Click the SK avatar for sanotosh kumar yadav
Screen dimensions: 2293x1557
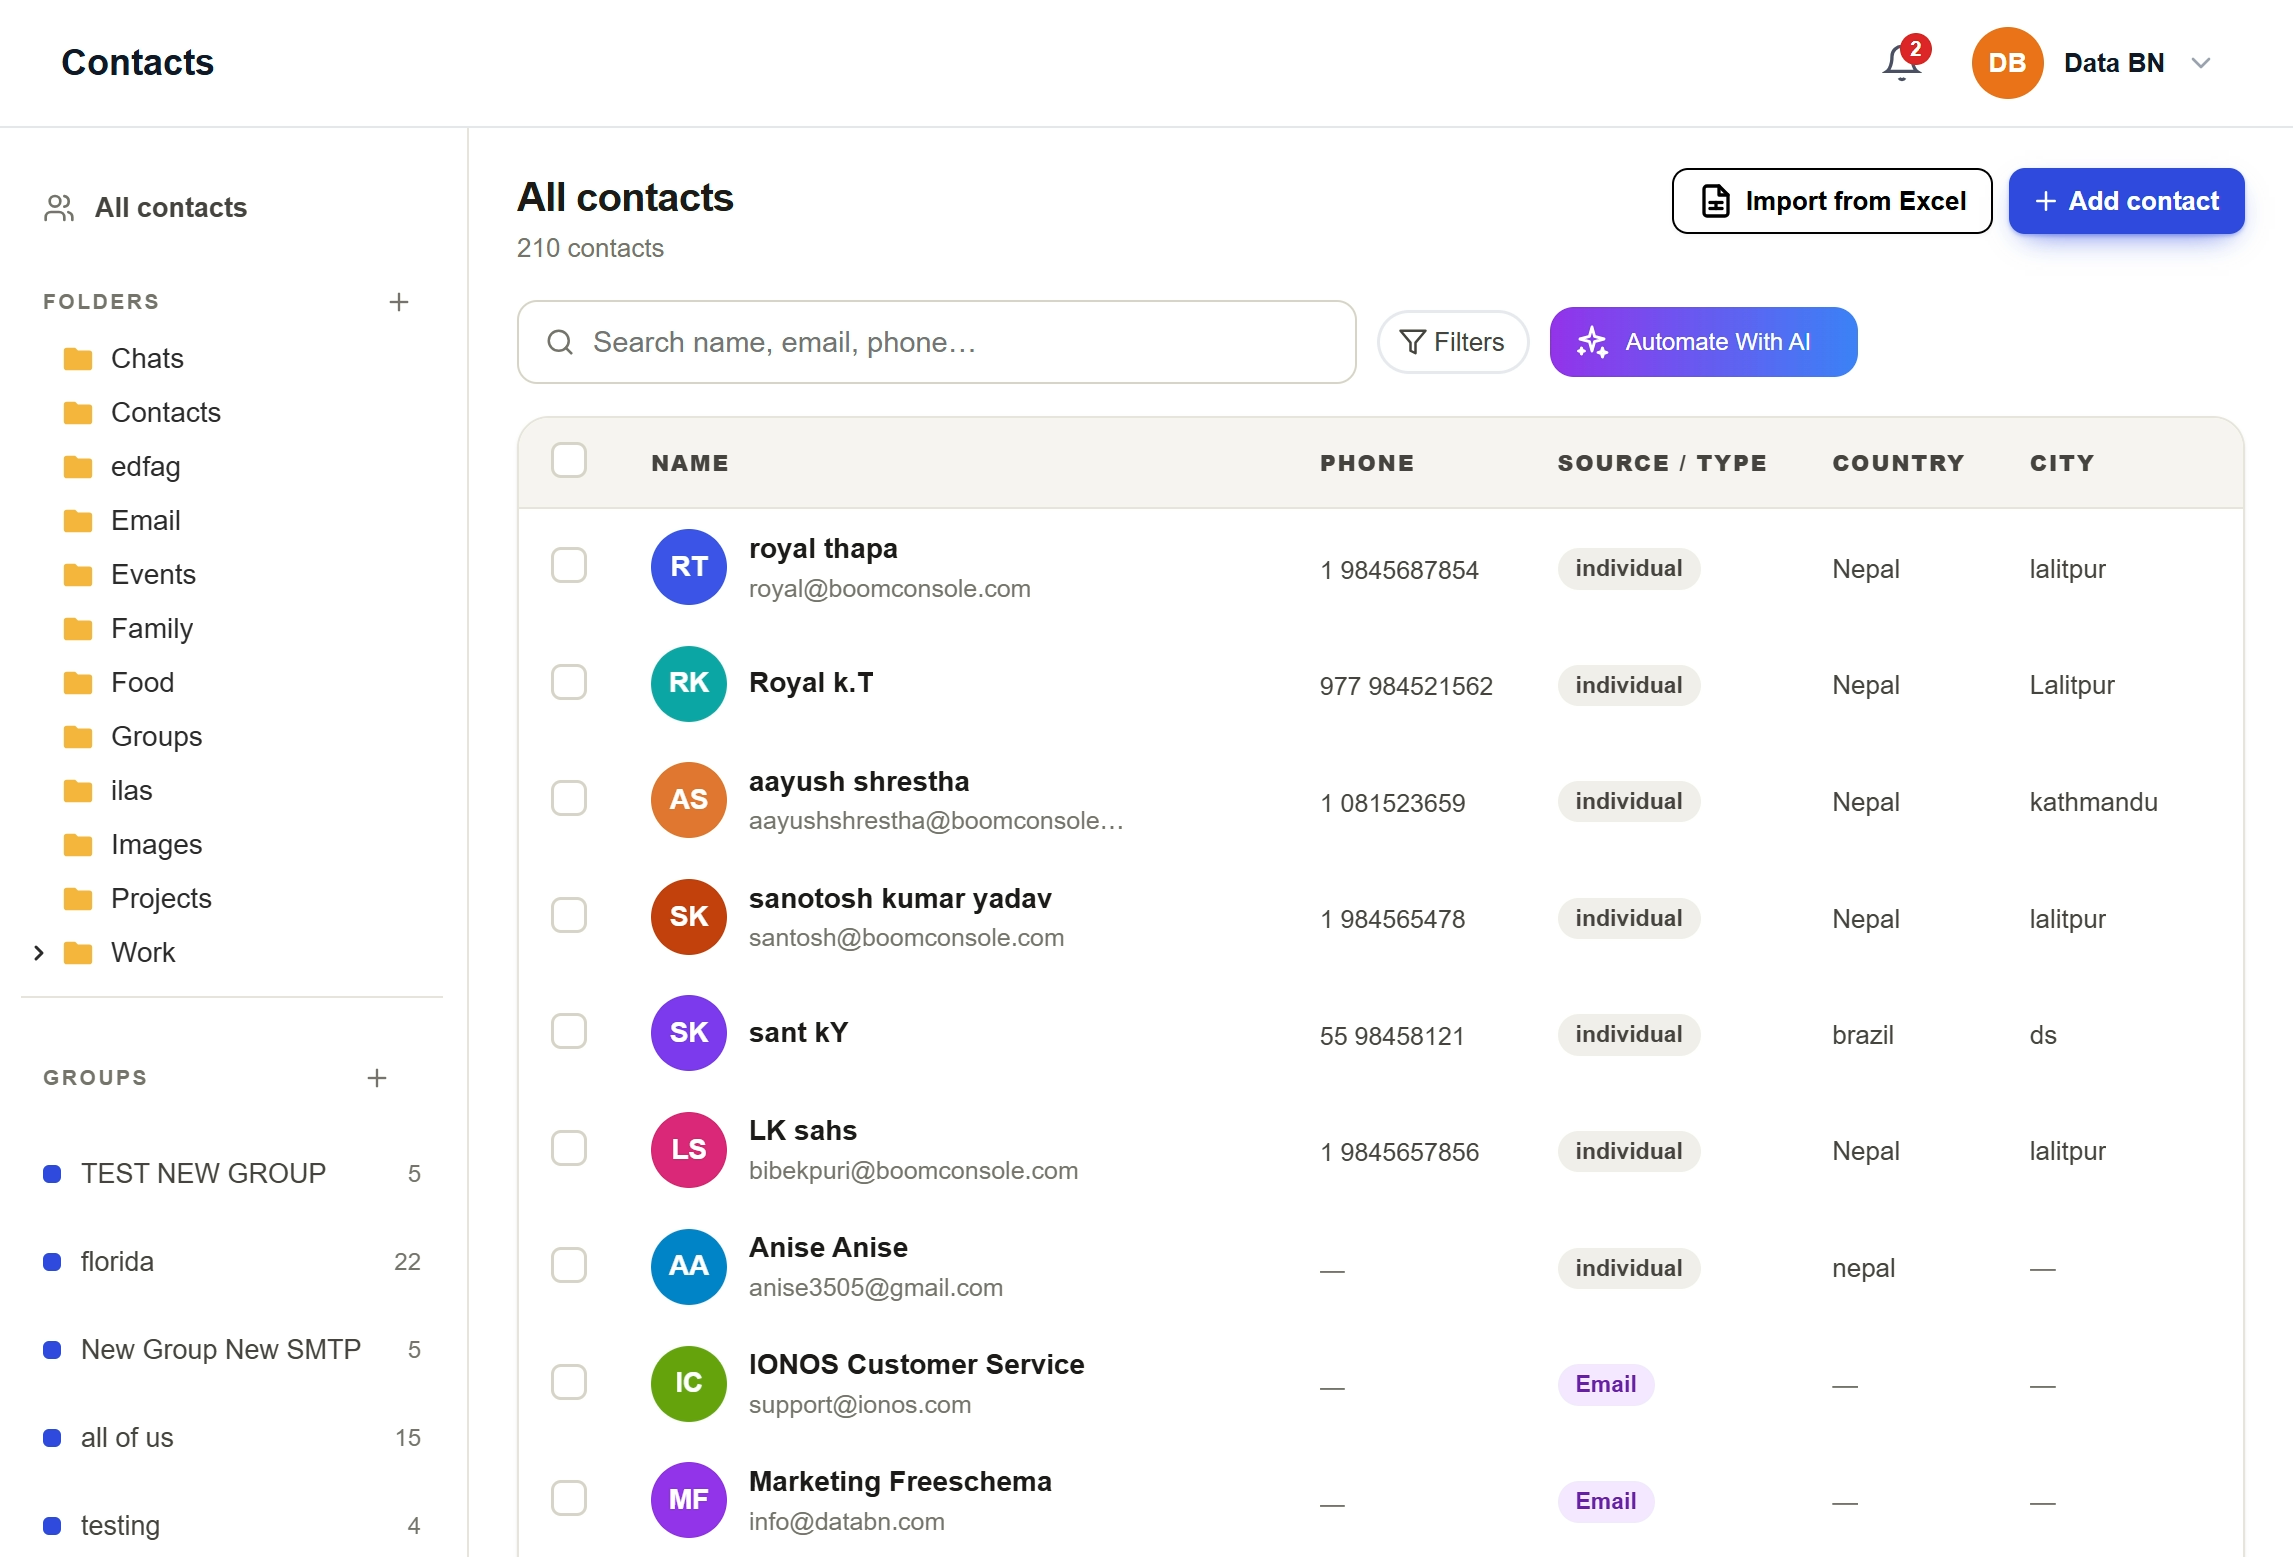(x=689, y=916)
